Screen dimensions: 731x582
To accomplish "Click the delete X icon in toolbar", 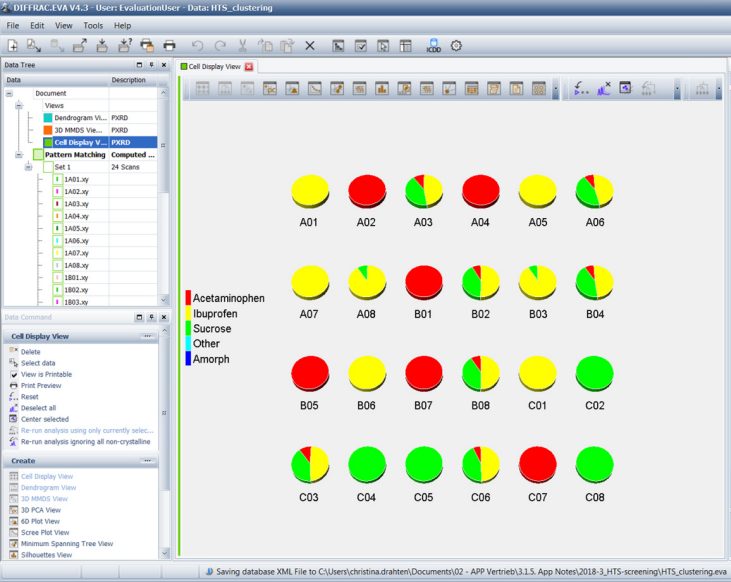I will [310, 45].
